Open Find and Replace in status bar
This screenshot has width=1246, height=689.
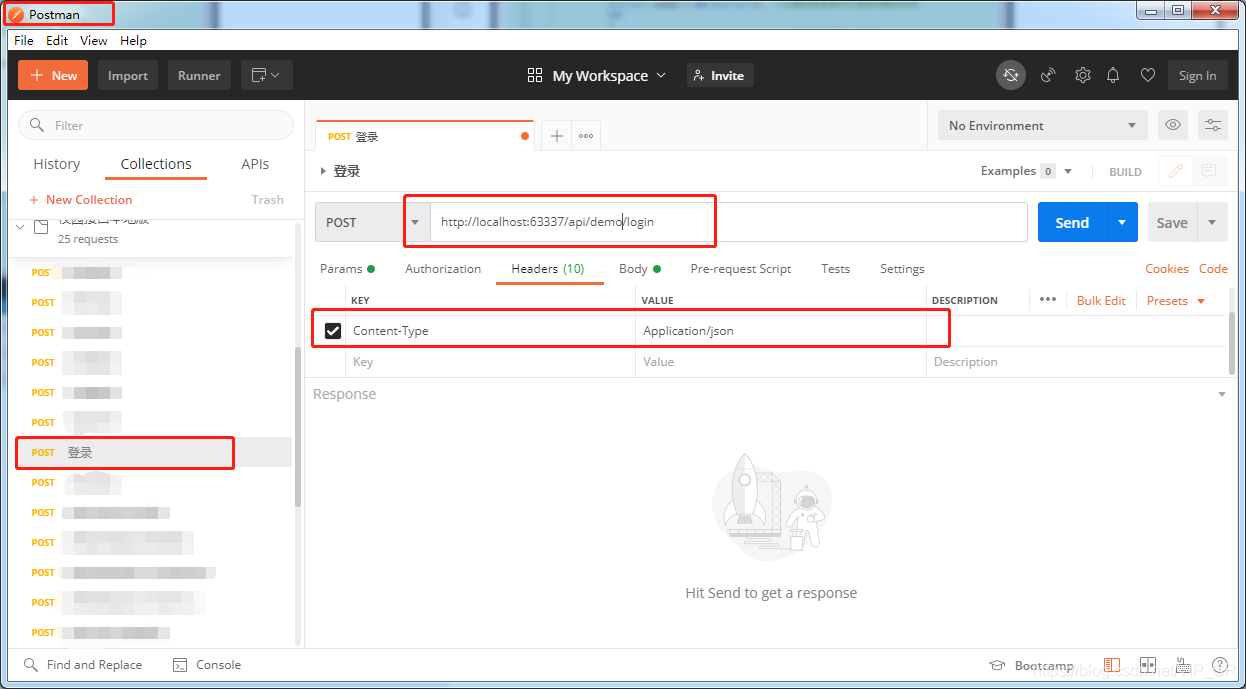[x=83, y=665]
